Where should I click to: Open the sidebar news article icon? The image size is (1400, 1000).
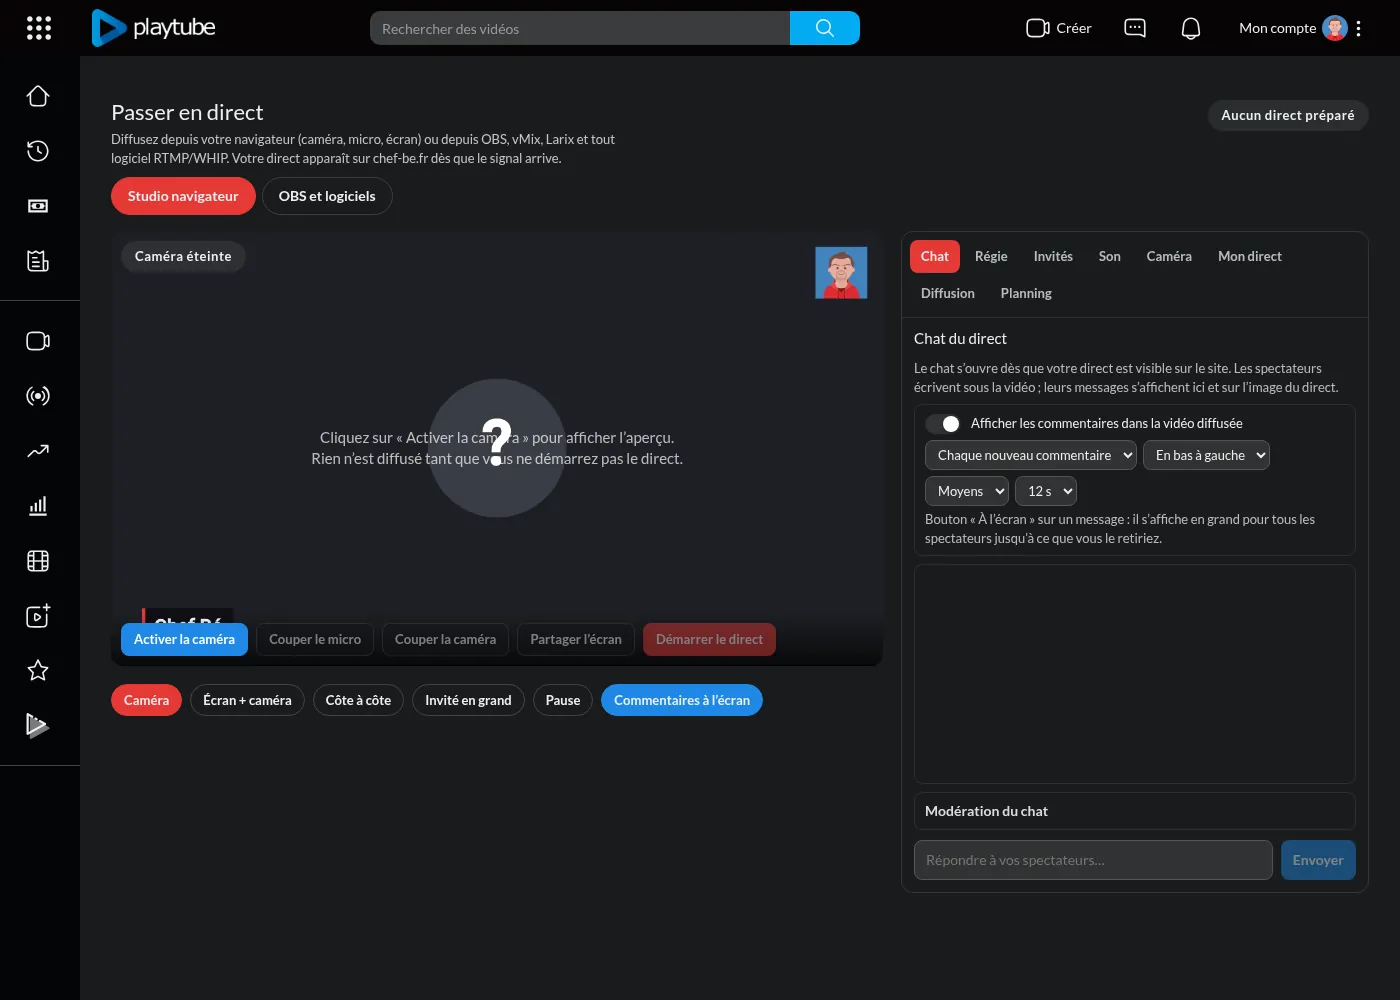[x=38, y=261]
